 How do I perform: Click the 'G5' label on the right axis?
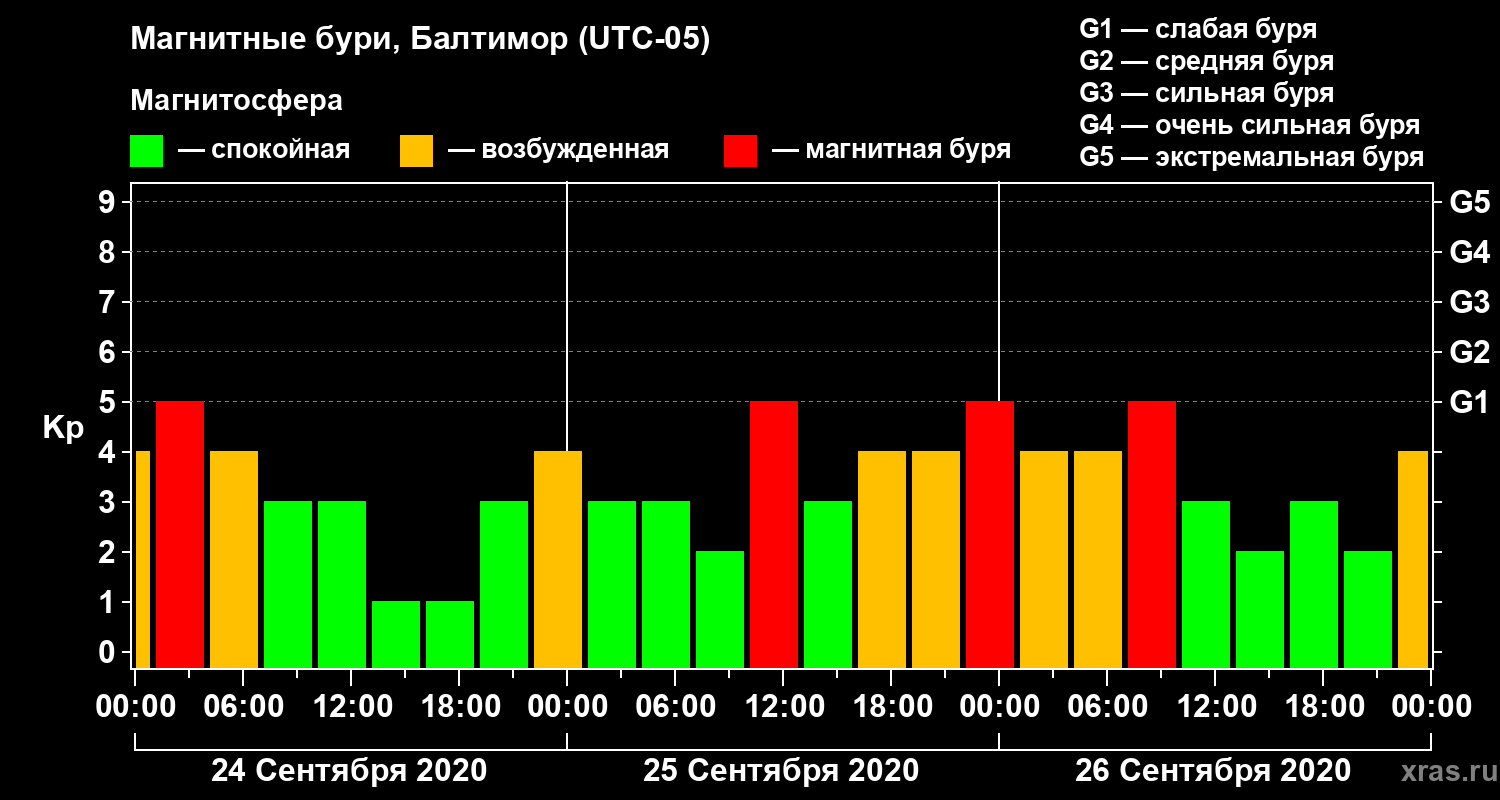1470,202
